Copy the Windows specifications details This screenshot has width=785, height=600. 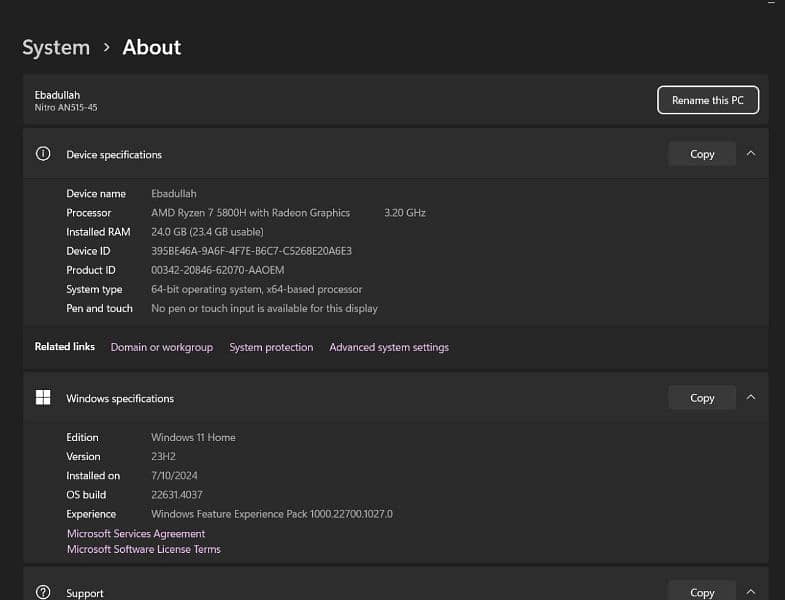tap(702, 398)
